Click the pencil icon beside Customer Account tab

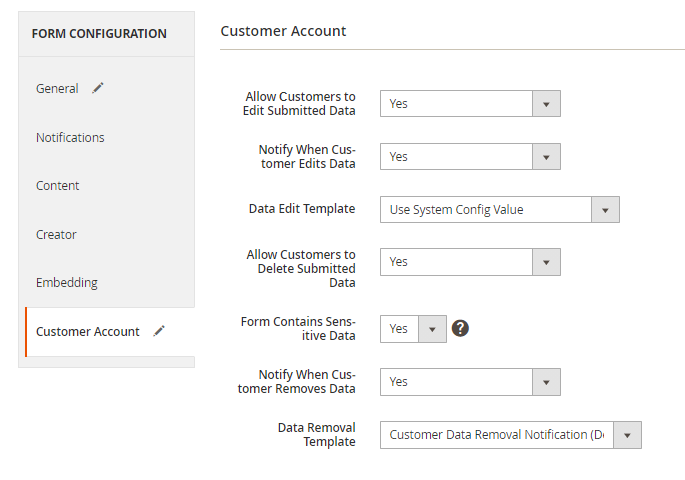159,331
